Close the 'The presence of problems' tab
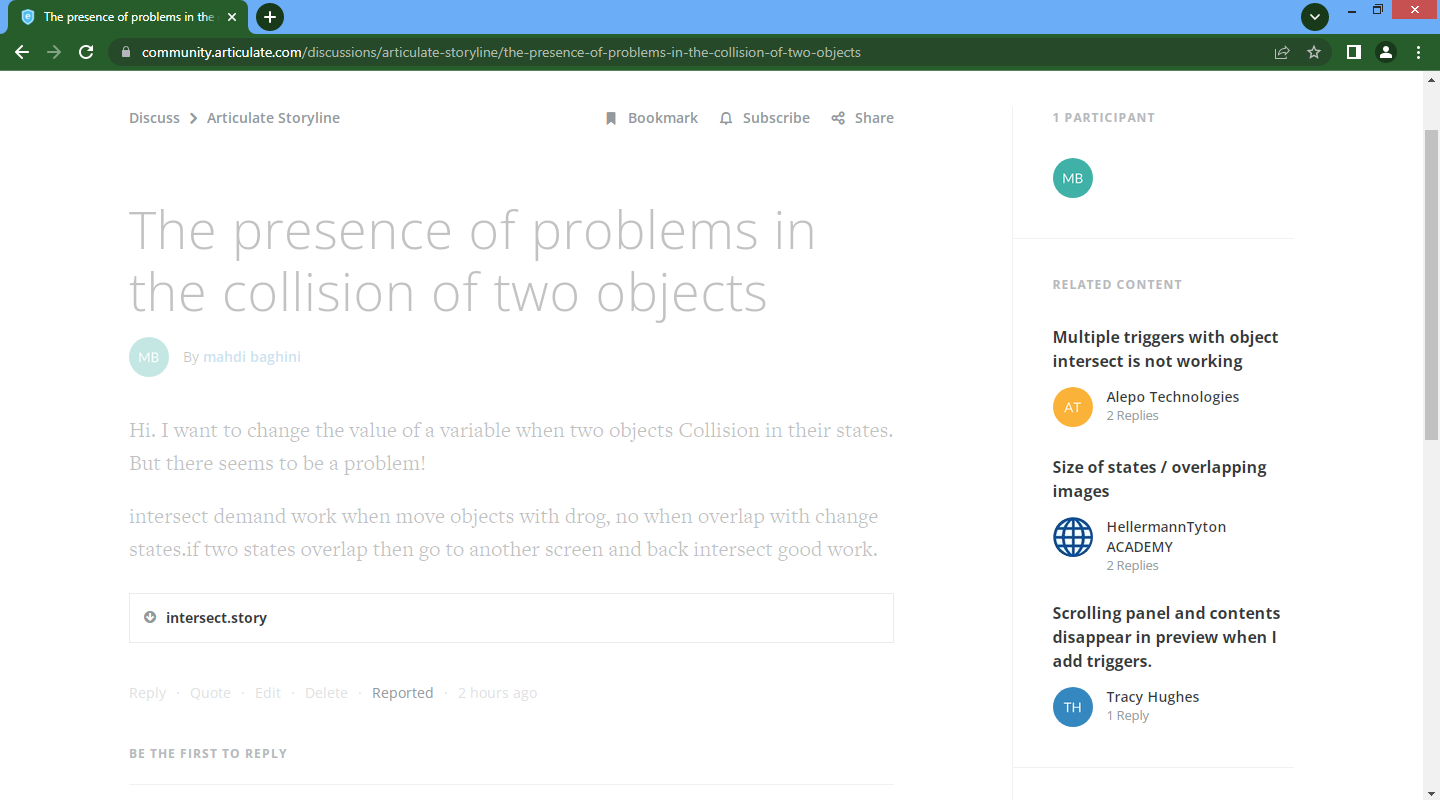This screenshot has width=1440, height=800. (x=232, y=17)
